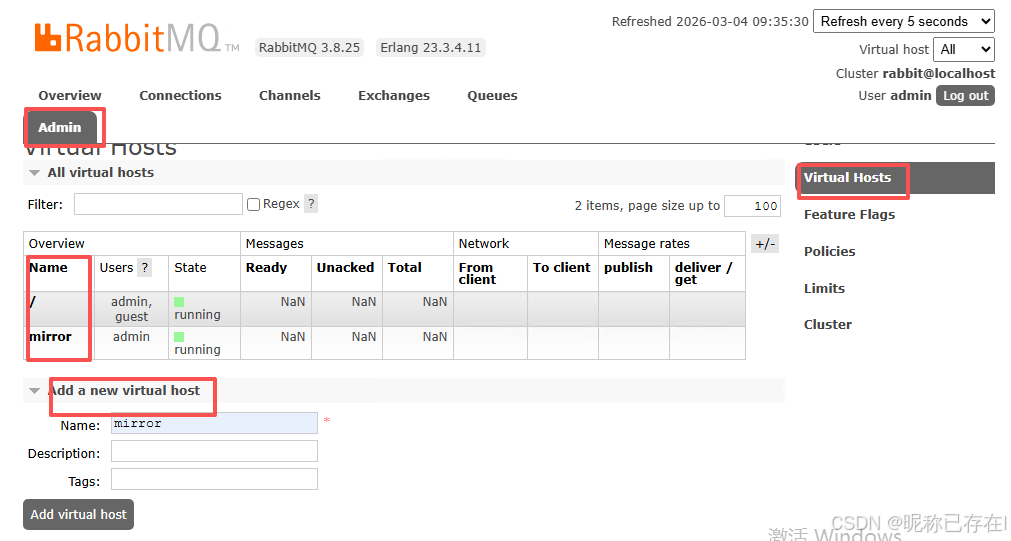Image resolution: width=1011 pixels, height=541 pixels.
Task: Open Feature Flags in the side menu
Action: click(x=849, y=215)
